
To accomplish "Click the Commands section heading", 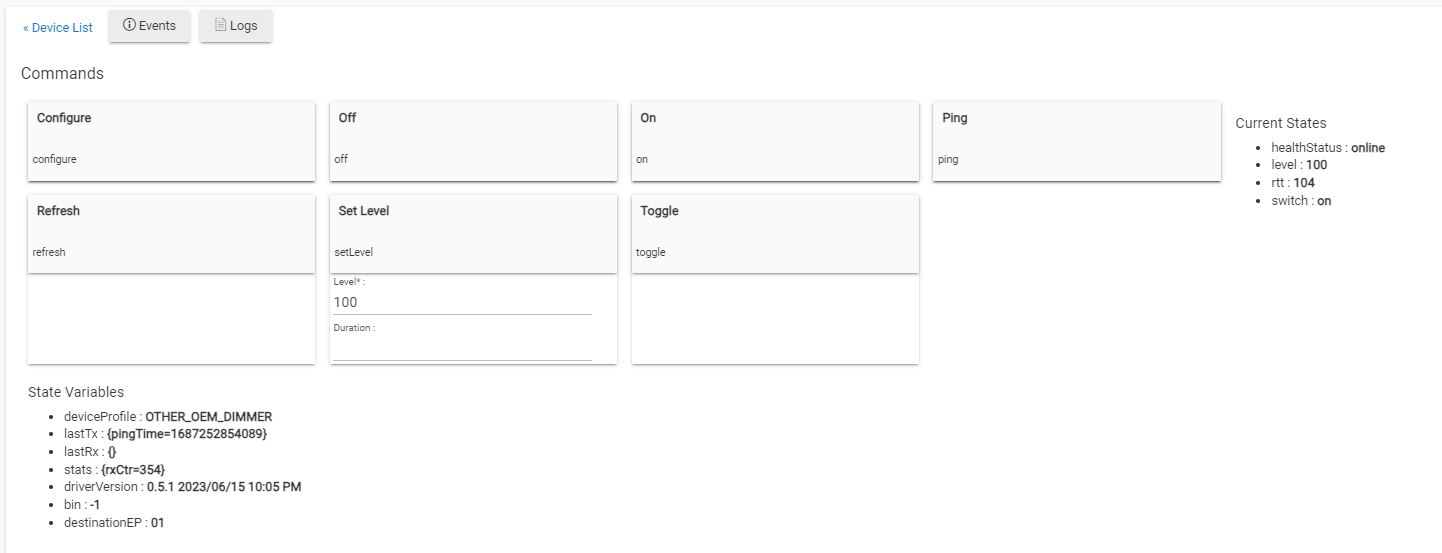I will [x=62, y=74].
